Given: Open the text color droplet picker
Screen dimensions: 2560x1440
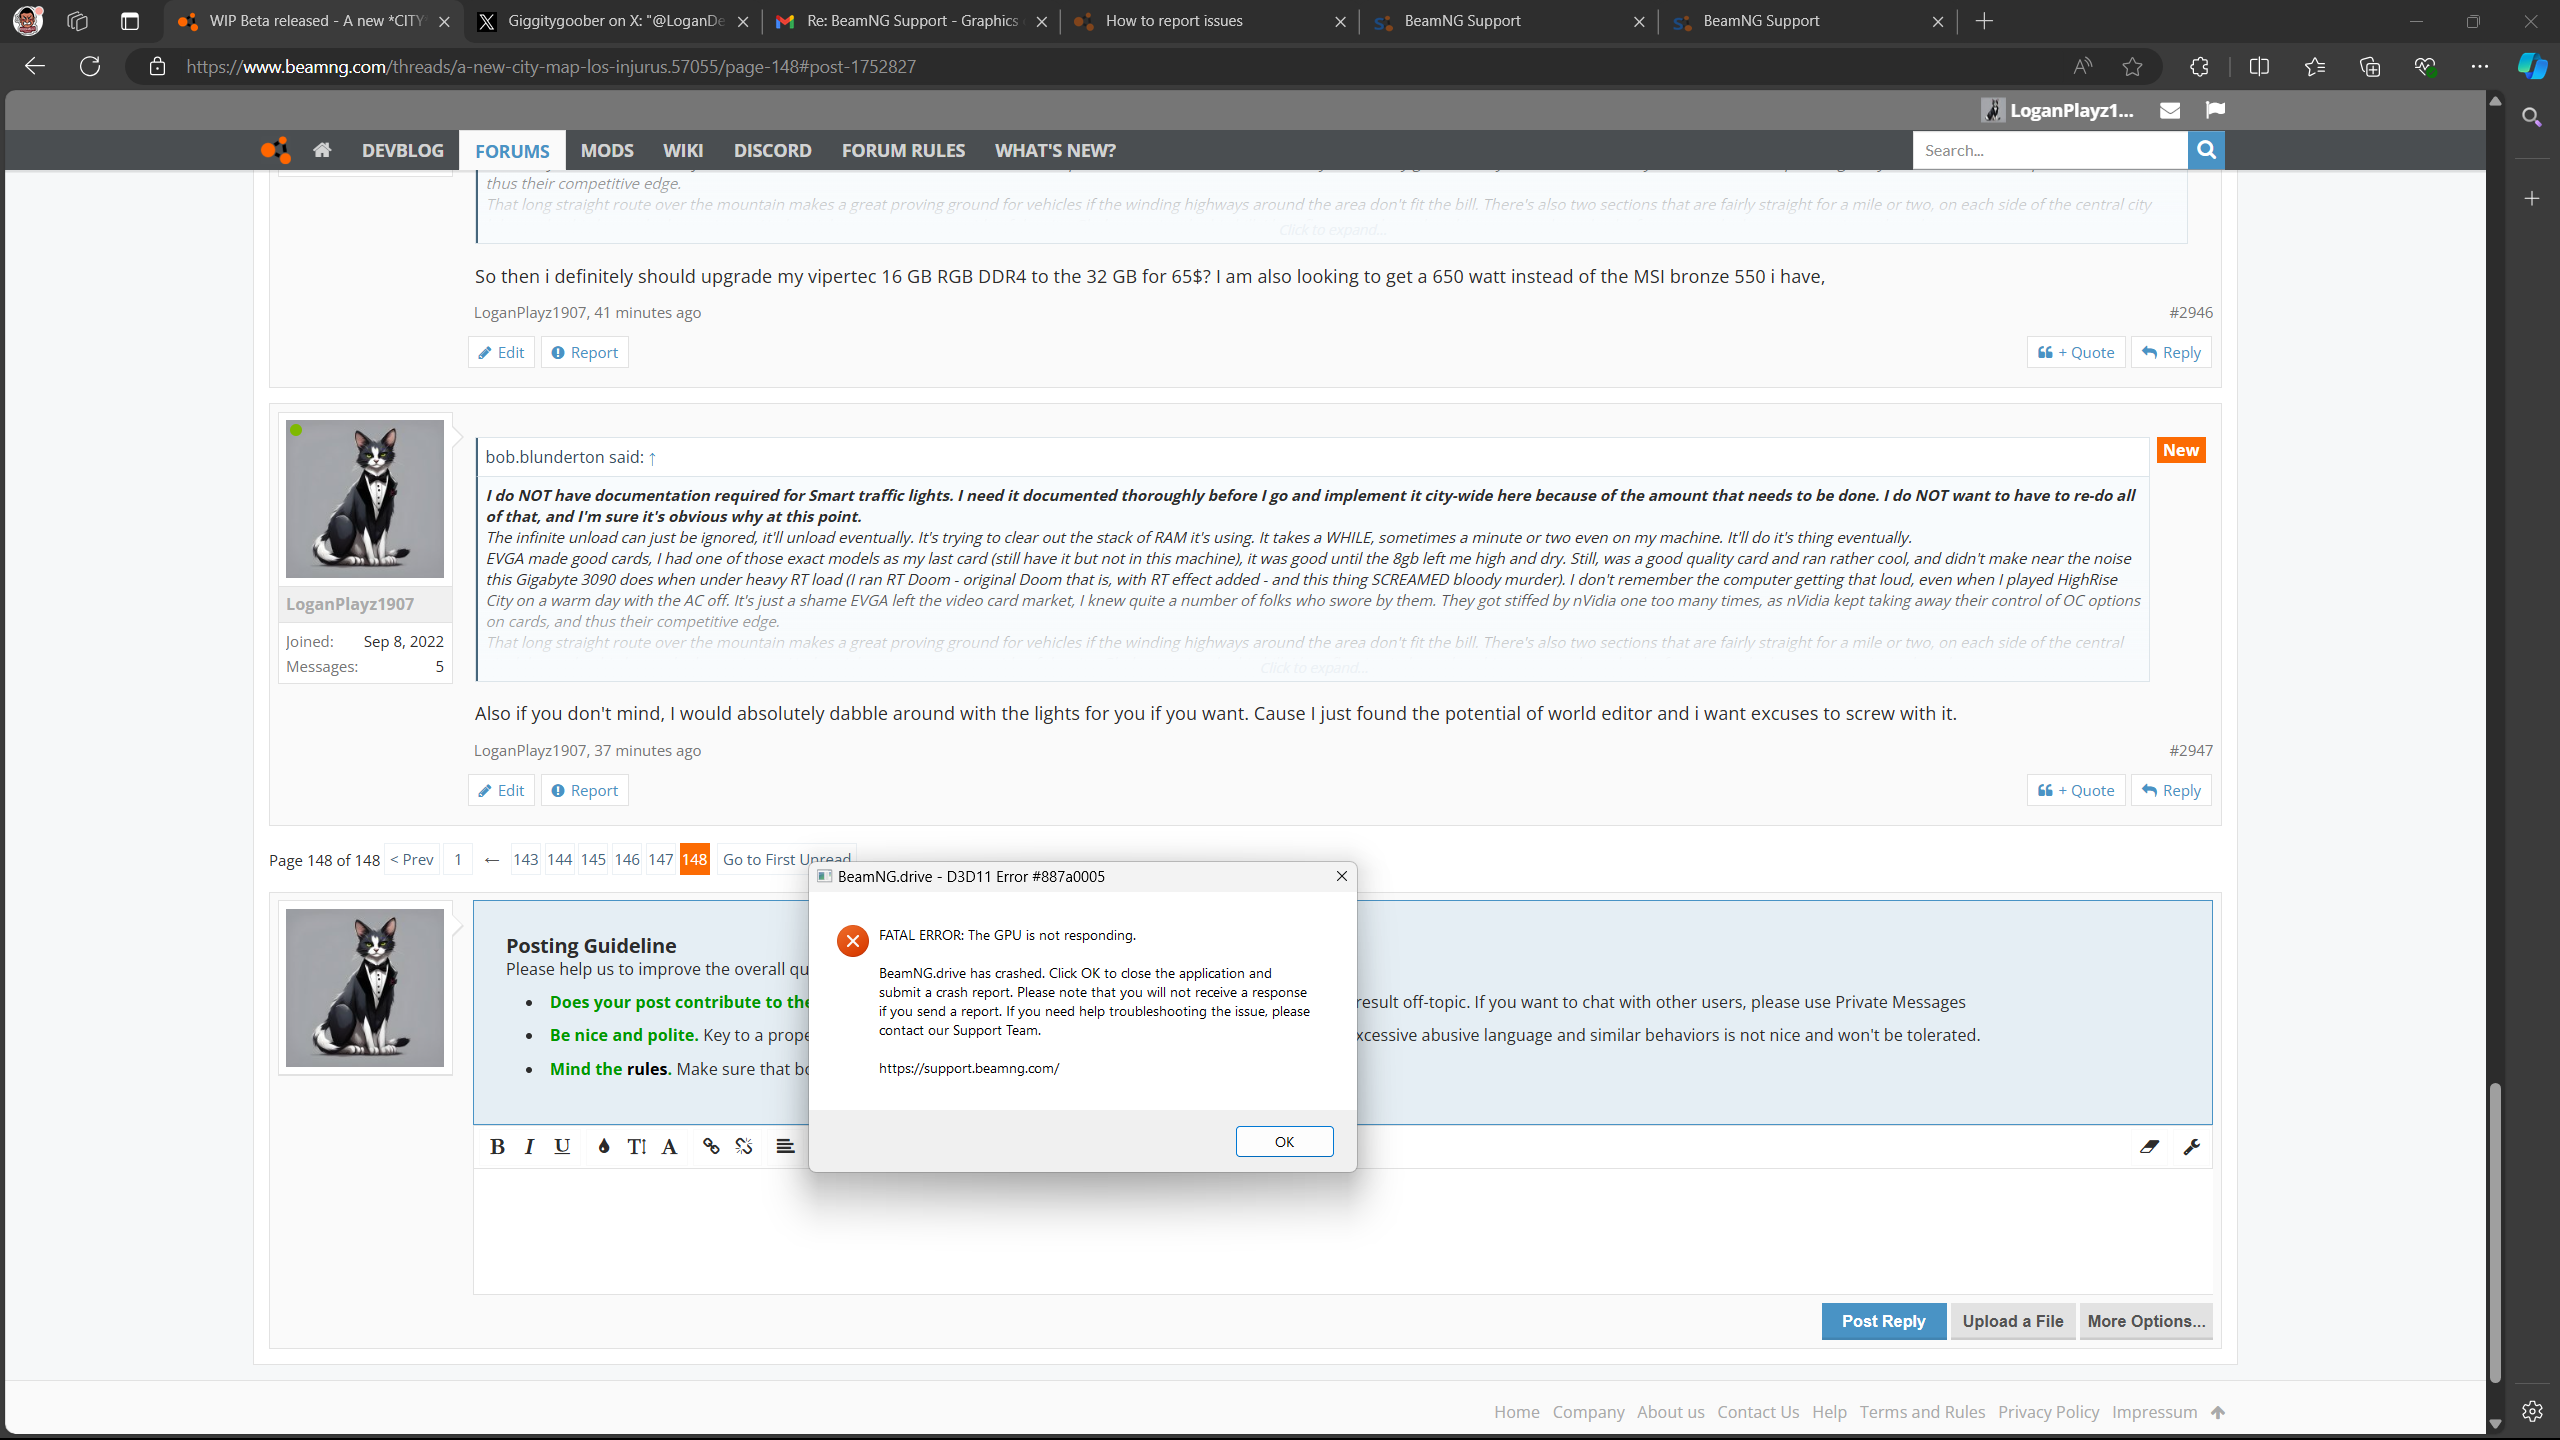Looking at the screenshot, I should pyautogui.click(x=603, y=1146).
